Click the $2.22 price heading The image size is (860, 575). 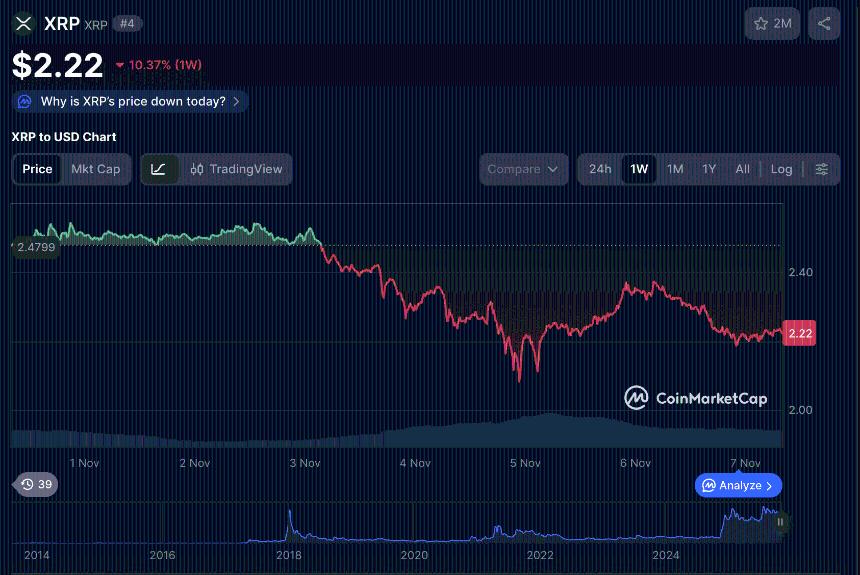coord(58,65)
